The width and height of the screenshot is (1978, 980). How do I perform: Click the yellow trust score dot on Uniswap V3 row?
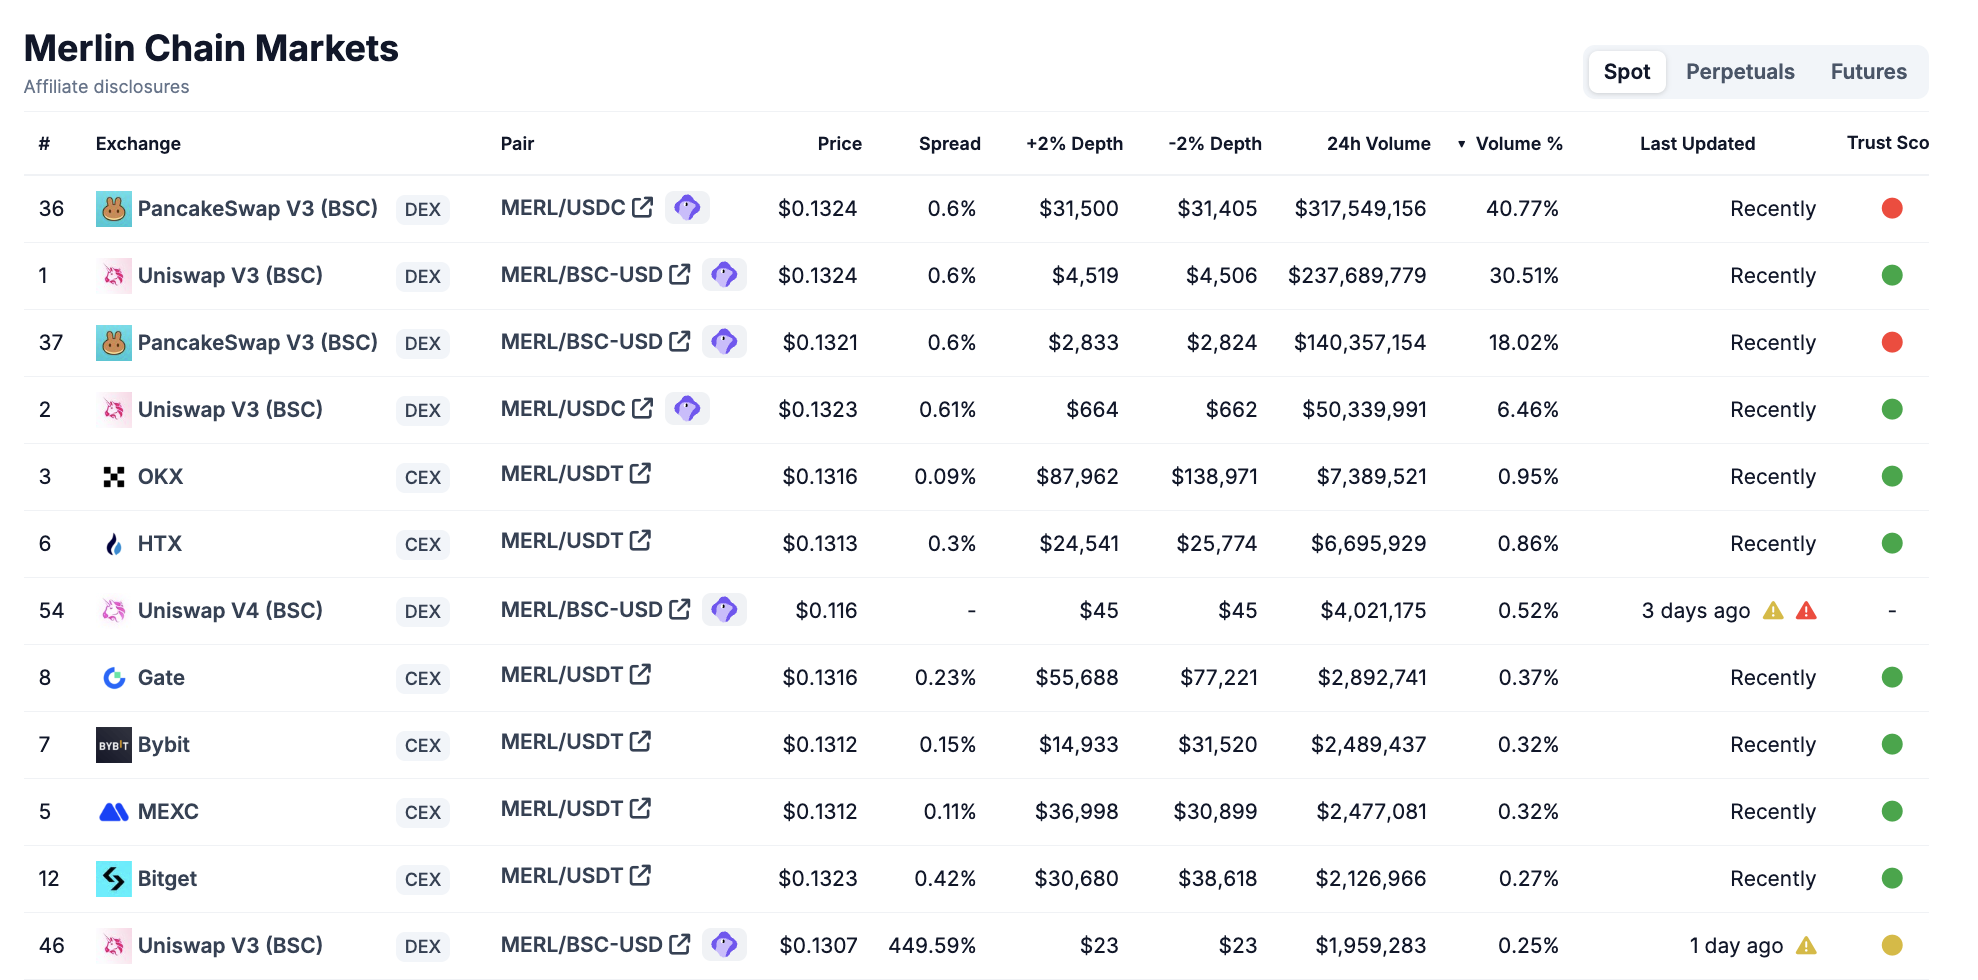pos(1892,945)
